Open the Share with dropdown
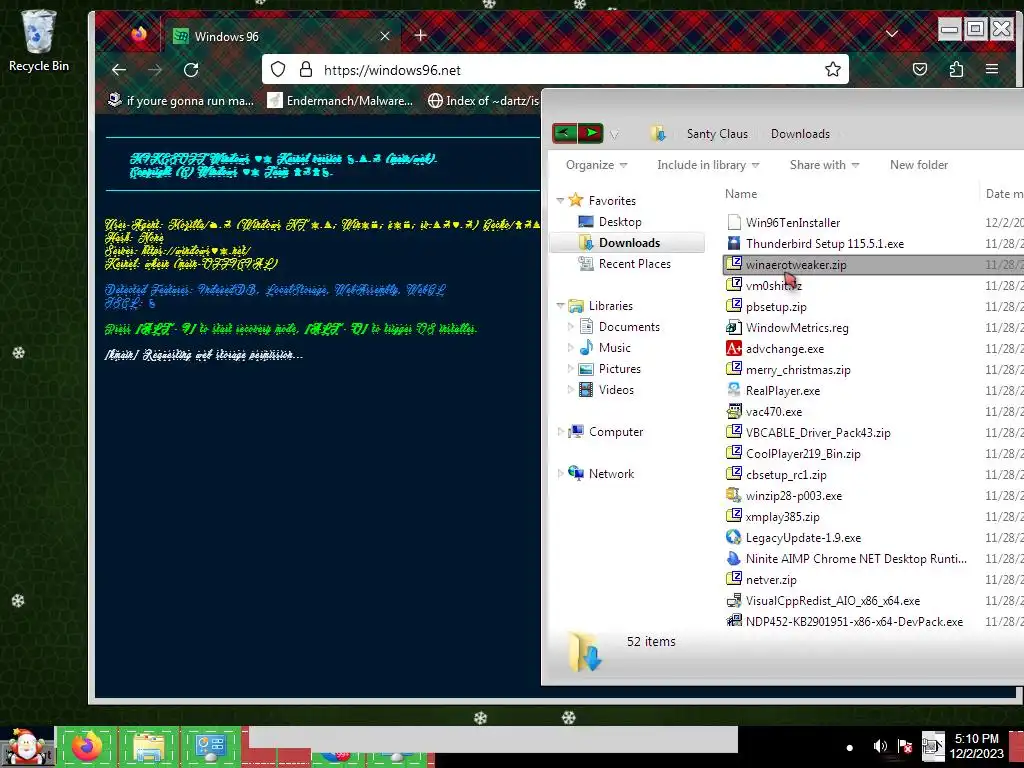 point(824,165)
